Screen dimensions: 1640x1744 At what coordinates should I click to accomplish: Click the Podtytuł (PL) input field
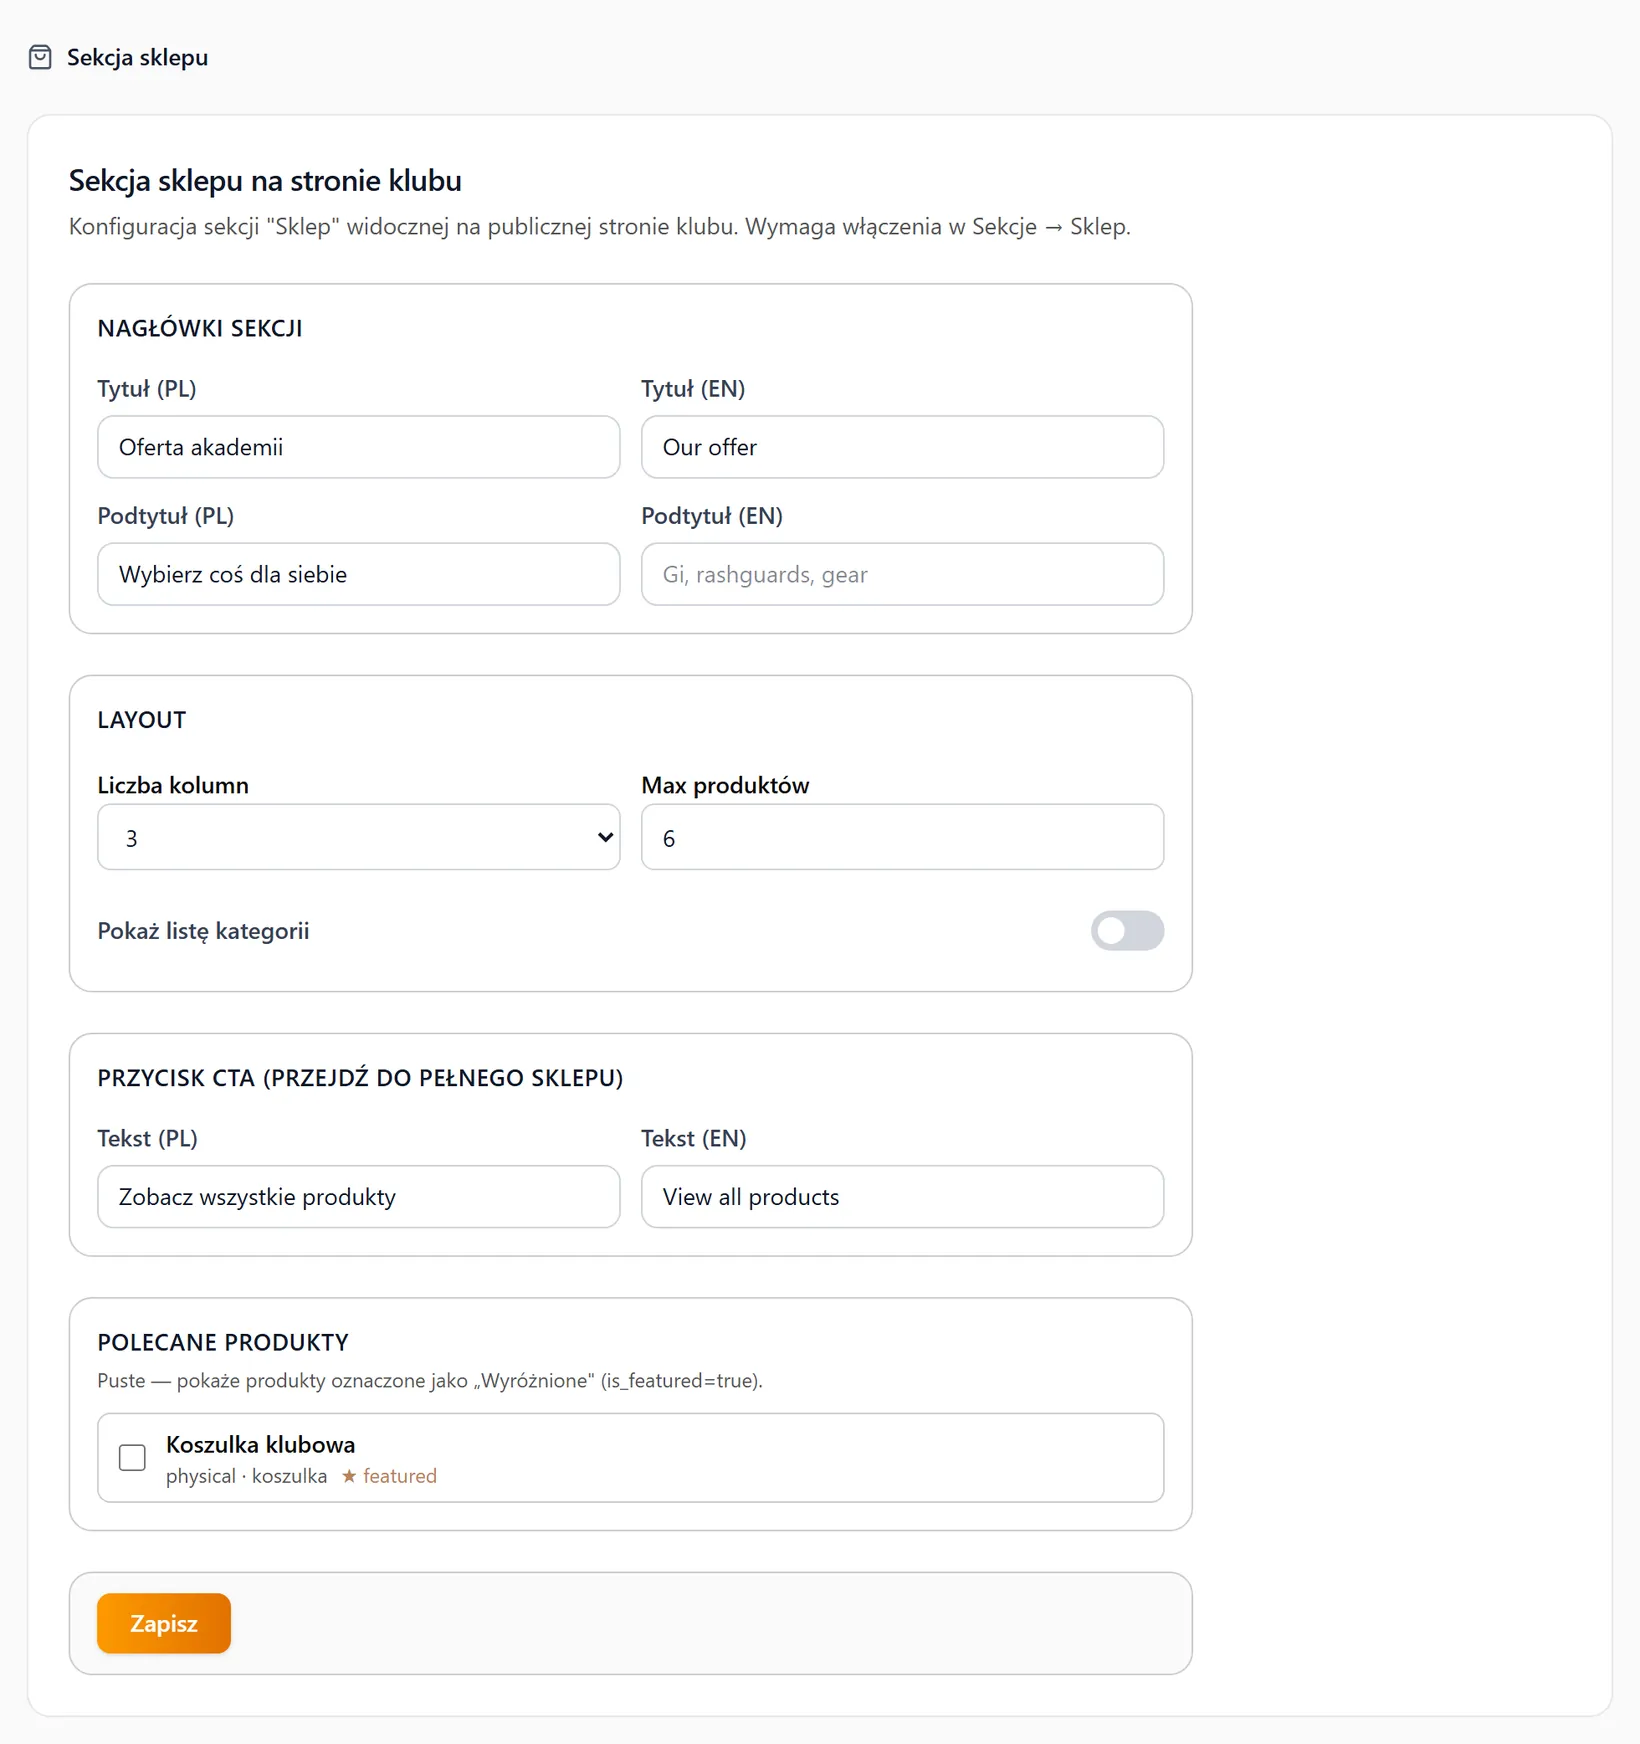(x=359, y=574)
